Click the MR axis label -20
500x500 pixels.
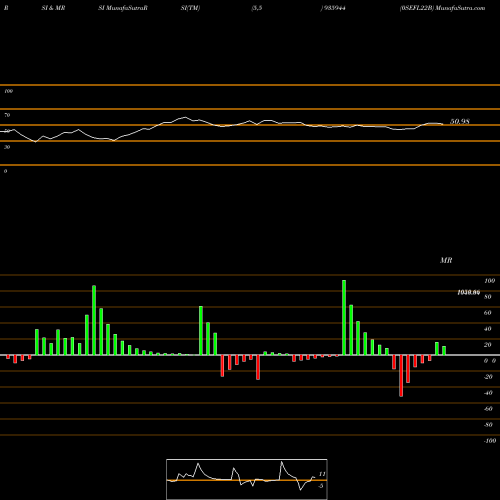(x=488, y=377)
